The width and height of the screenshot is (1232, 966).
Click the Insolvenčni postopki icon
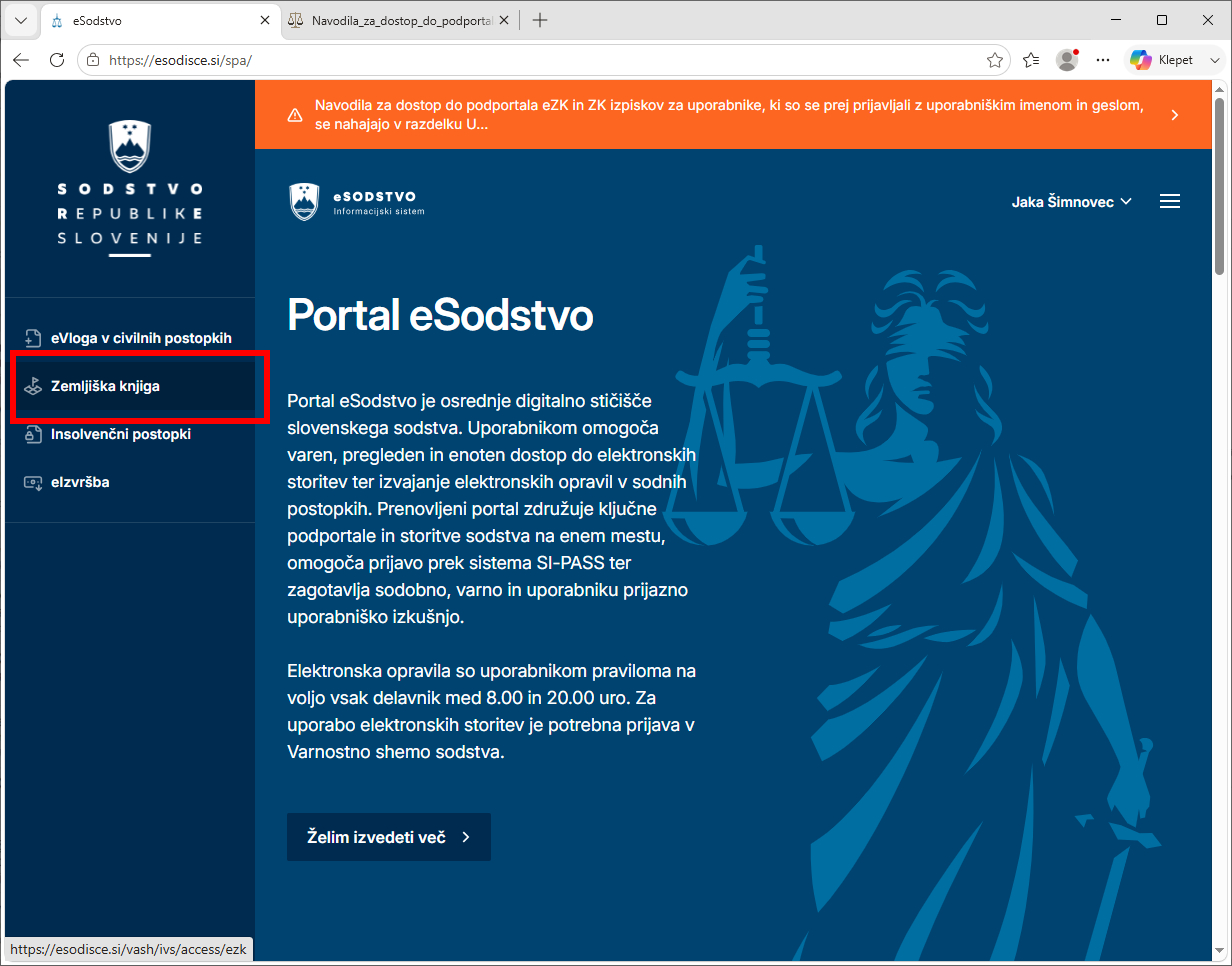(33, 434)
